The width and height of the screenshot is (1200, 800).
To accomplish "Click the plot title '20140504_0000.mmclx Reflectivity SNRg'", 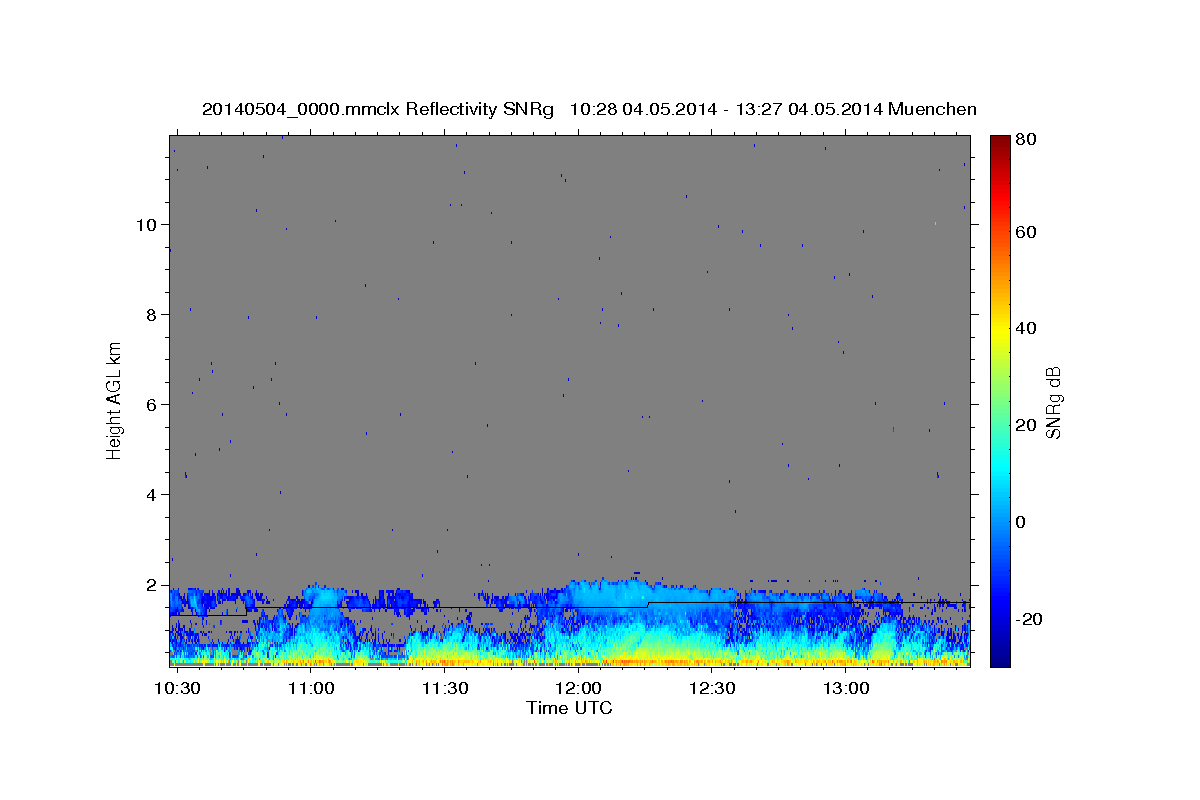I will [x=378, y=109].
